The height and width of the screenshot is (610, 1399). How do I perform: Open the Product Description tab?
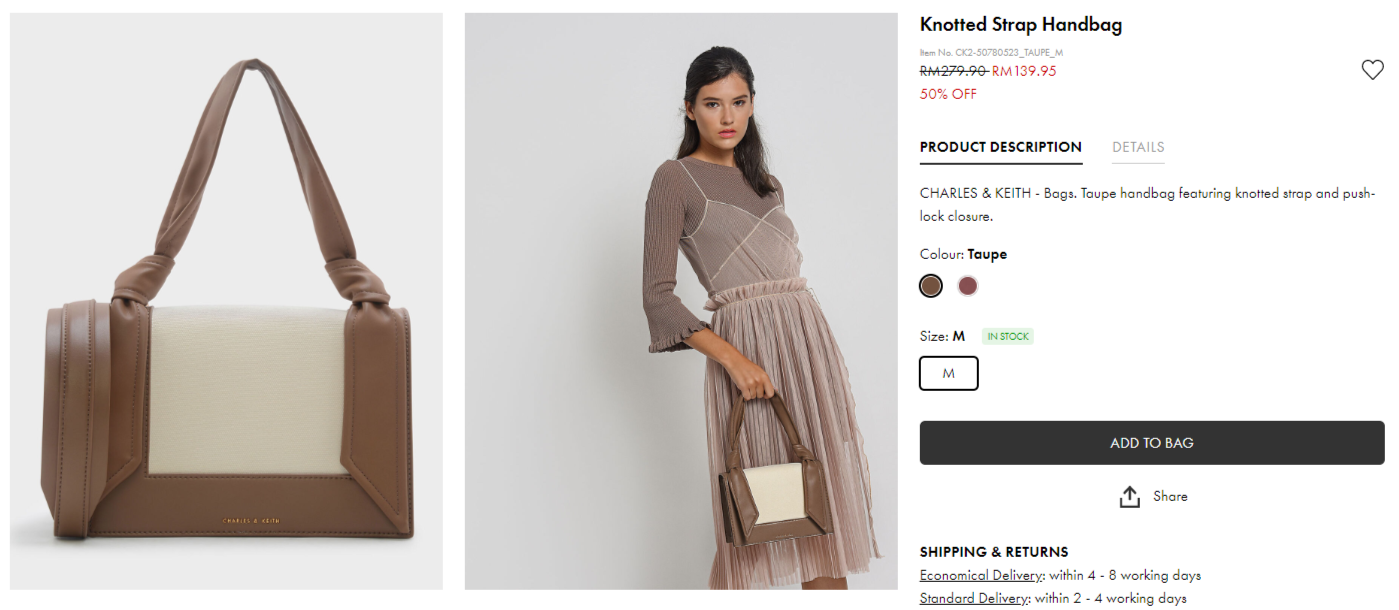coord(1000,147)
